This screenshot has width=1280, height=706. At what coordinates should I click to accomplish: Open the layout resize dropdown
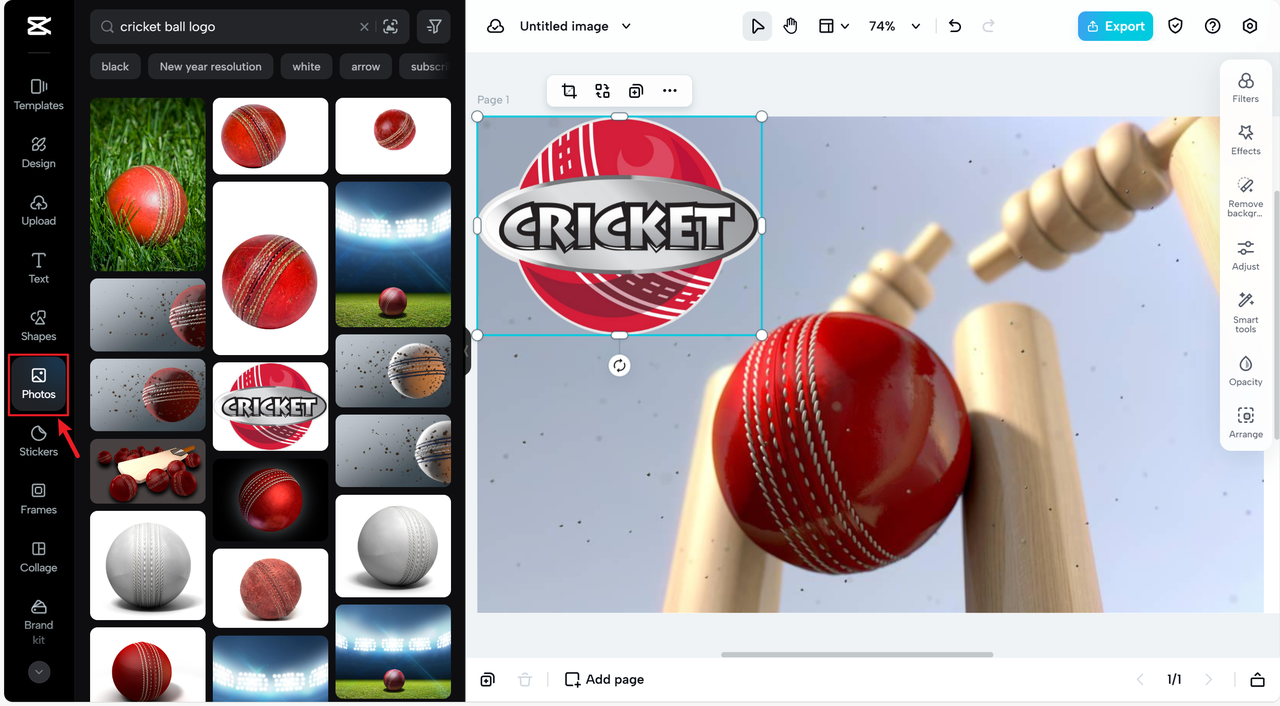tap(834, 27)
